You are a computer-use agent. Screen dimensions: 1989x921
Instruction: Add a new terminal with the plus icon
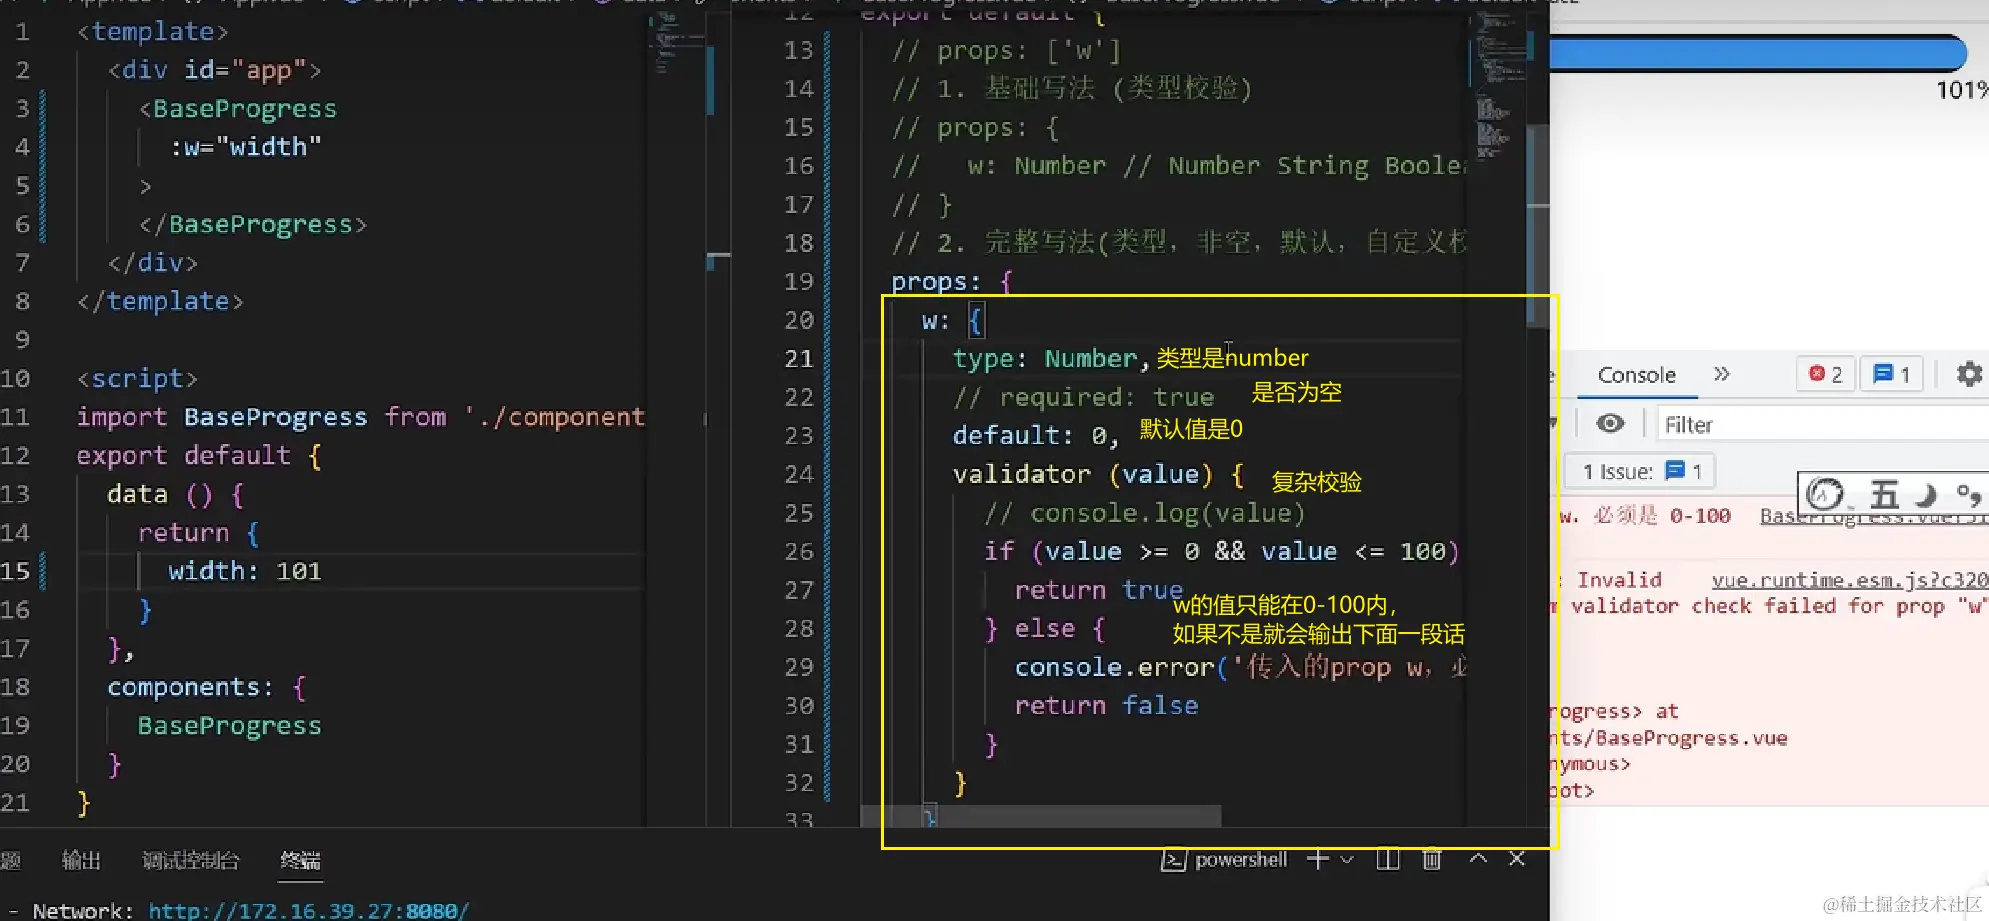click(x=1318, y=860)
